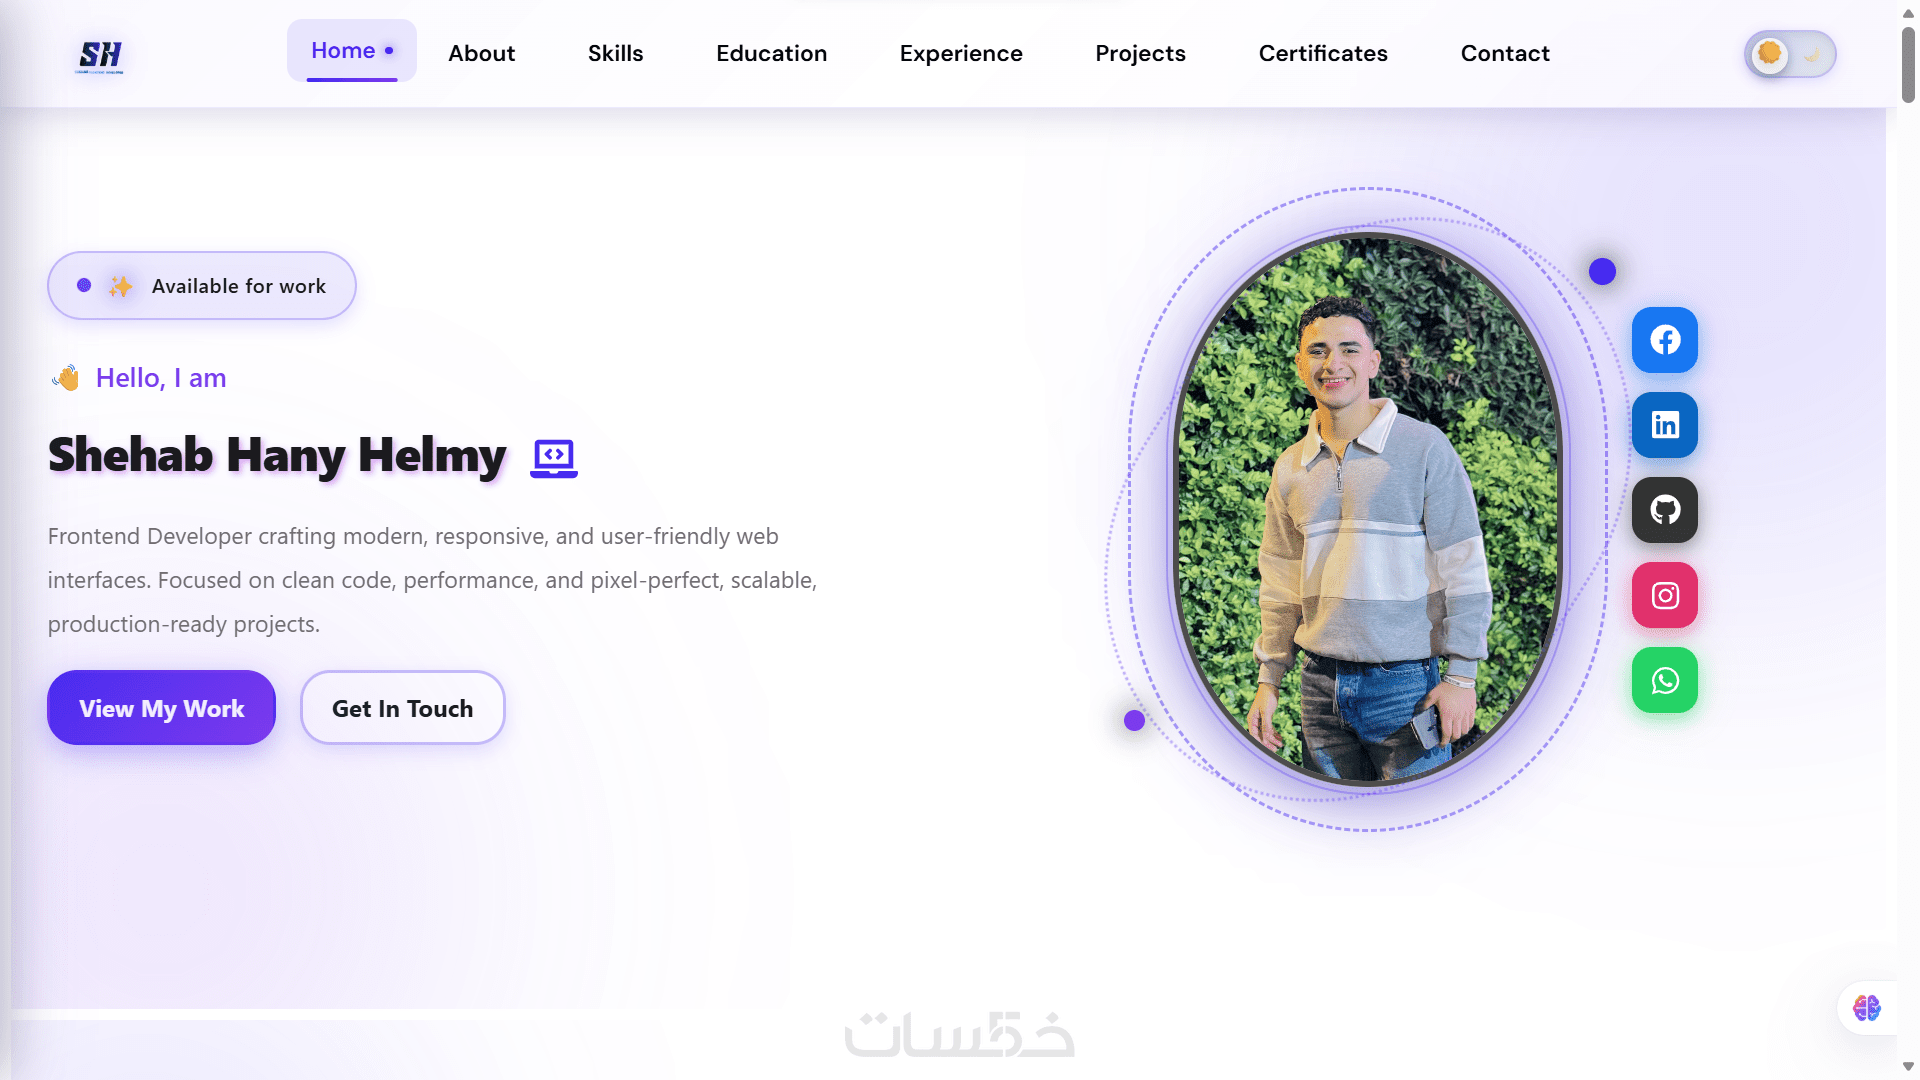The image size is (1920, 1080).
Task: Open the Skills nav item
Action: coord(615,53)
